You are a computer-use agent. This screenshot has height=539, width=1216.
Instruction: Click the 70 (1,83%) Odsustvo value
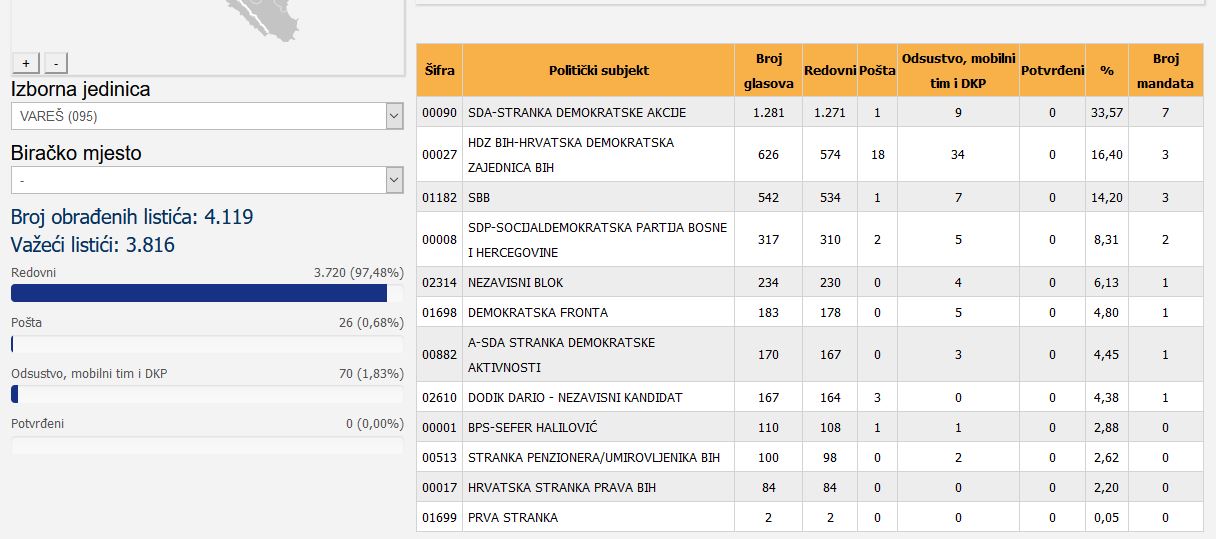[x=371, y=374]
